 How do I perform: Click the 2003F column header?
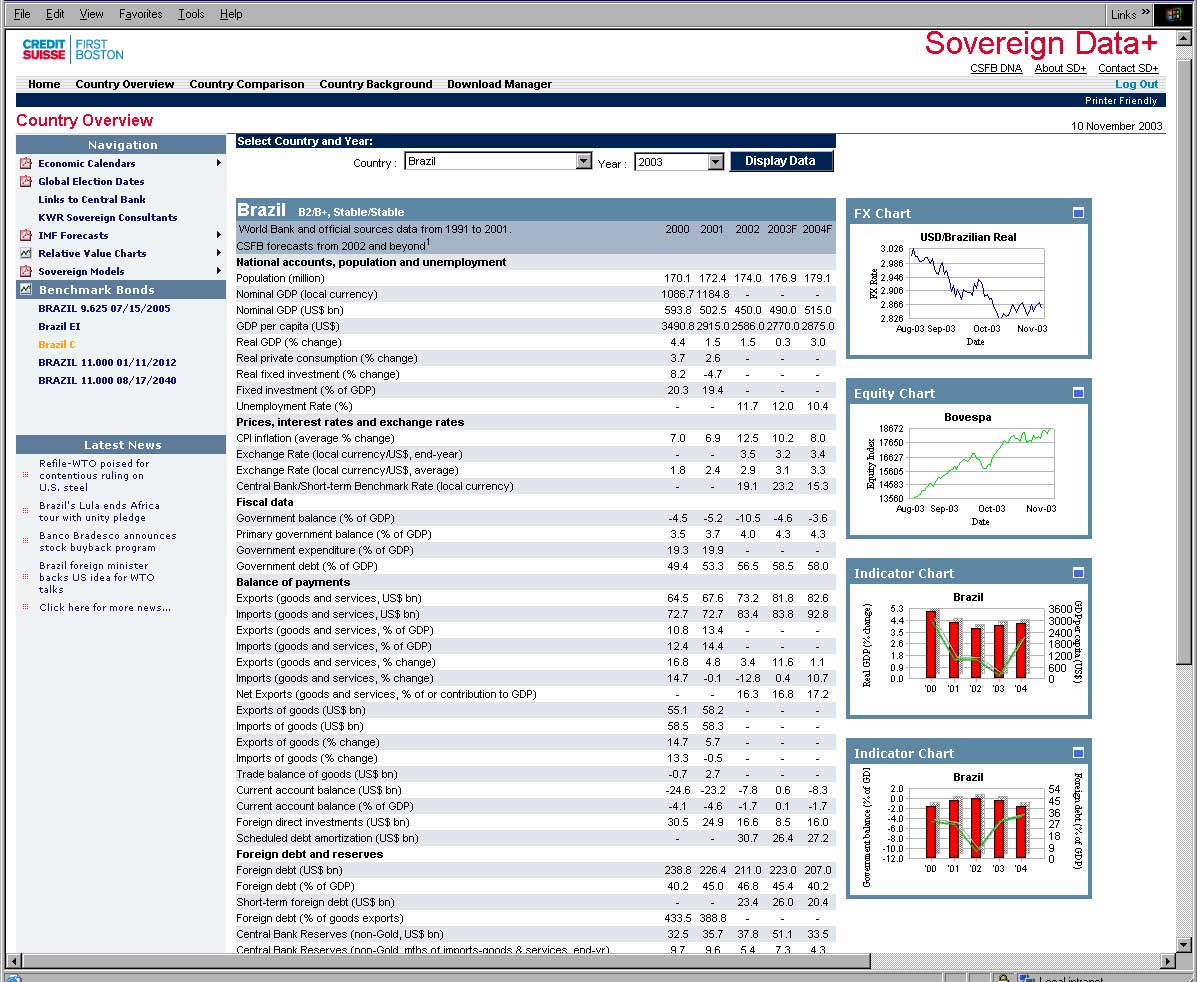click(782, 229)
